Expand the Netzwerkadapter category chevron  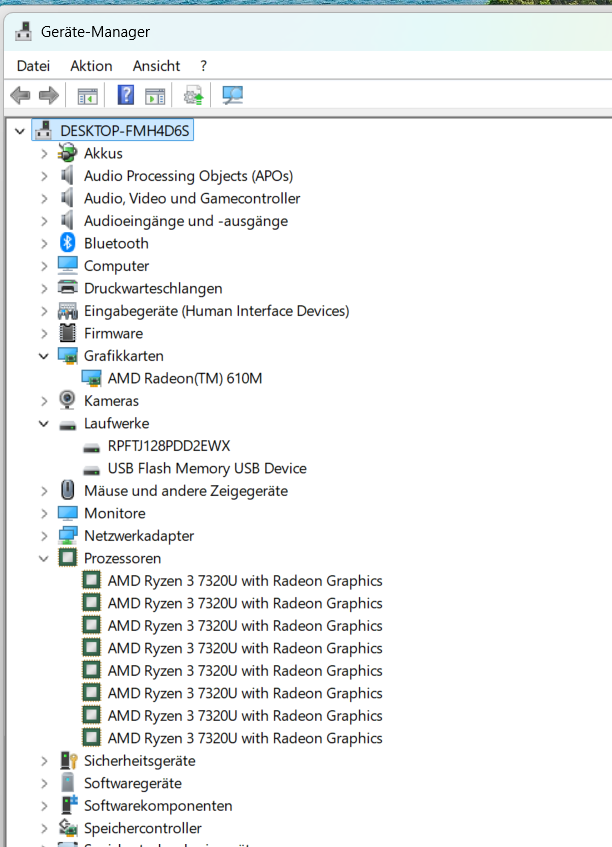44,536
